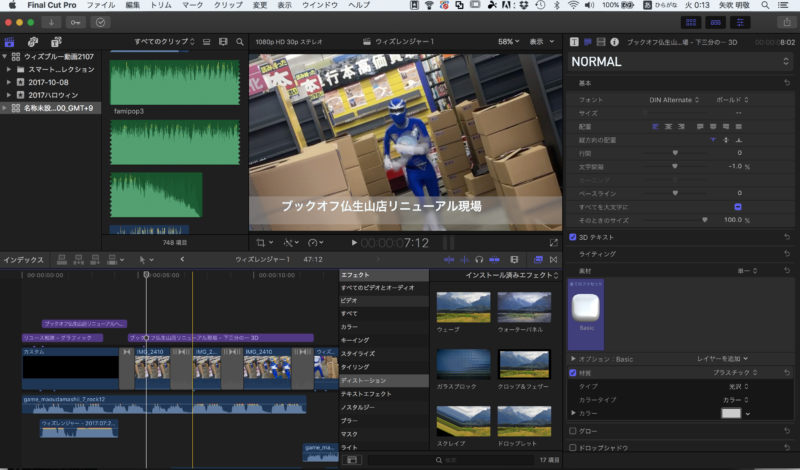800x470 pixels.
Task: Open the Background Tasks checkmark button
Action: pyautogui.click(x=100, y=22)
